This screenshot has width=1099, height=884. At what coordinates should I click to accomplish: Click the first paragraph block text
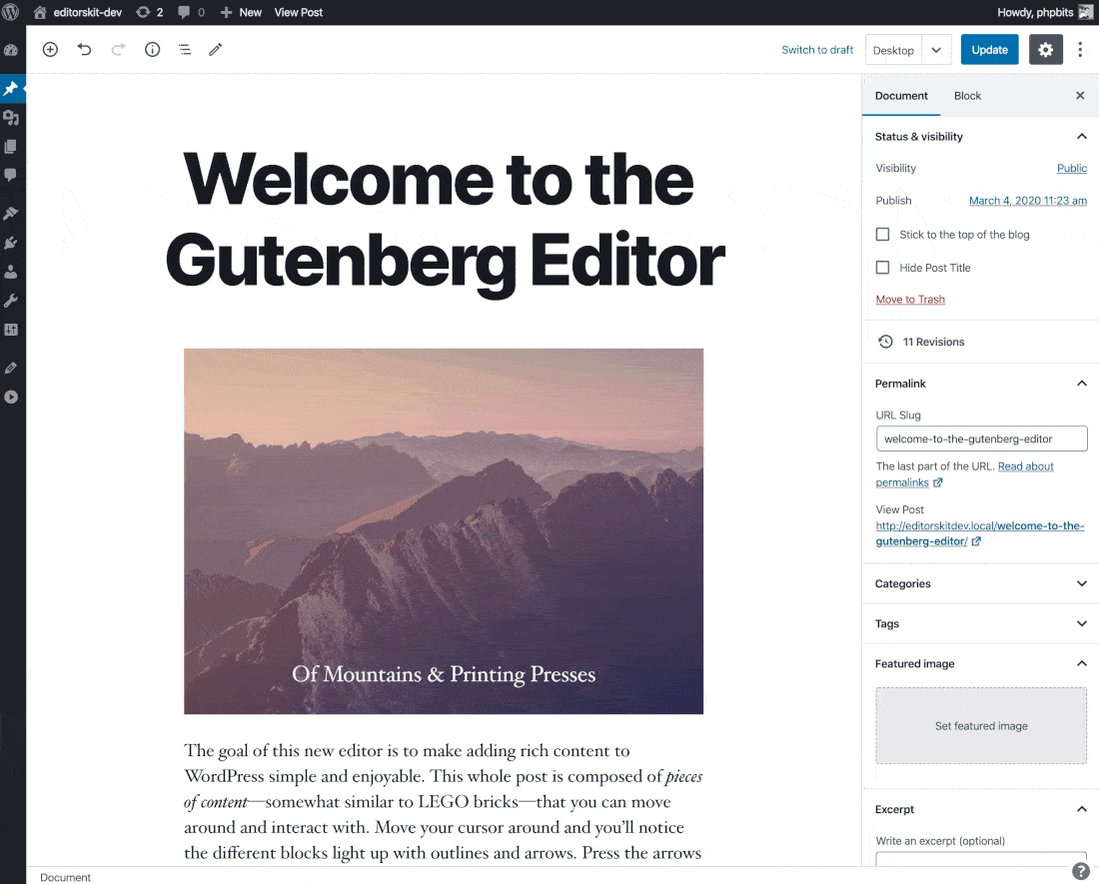tap(444, 802)
